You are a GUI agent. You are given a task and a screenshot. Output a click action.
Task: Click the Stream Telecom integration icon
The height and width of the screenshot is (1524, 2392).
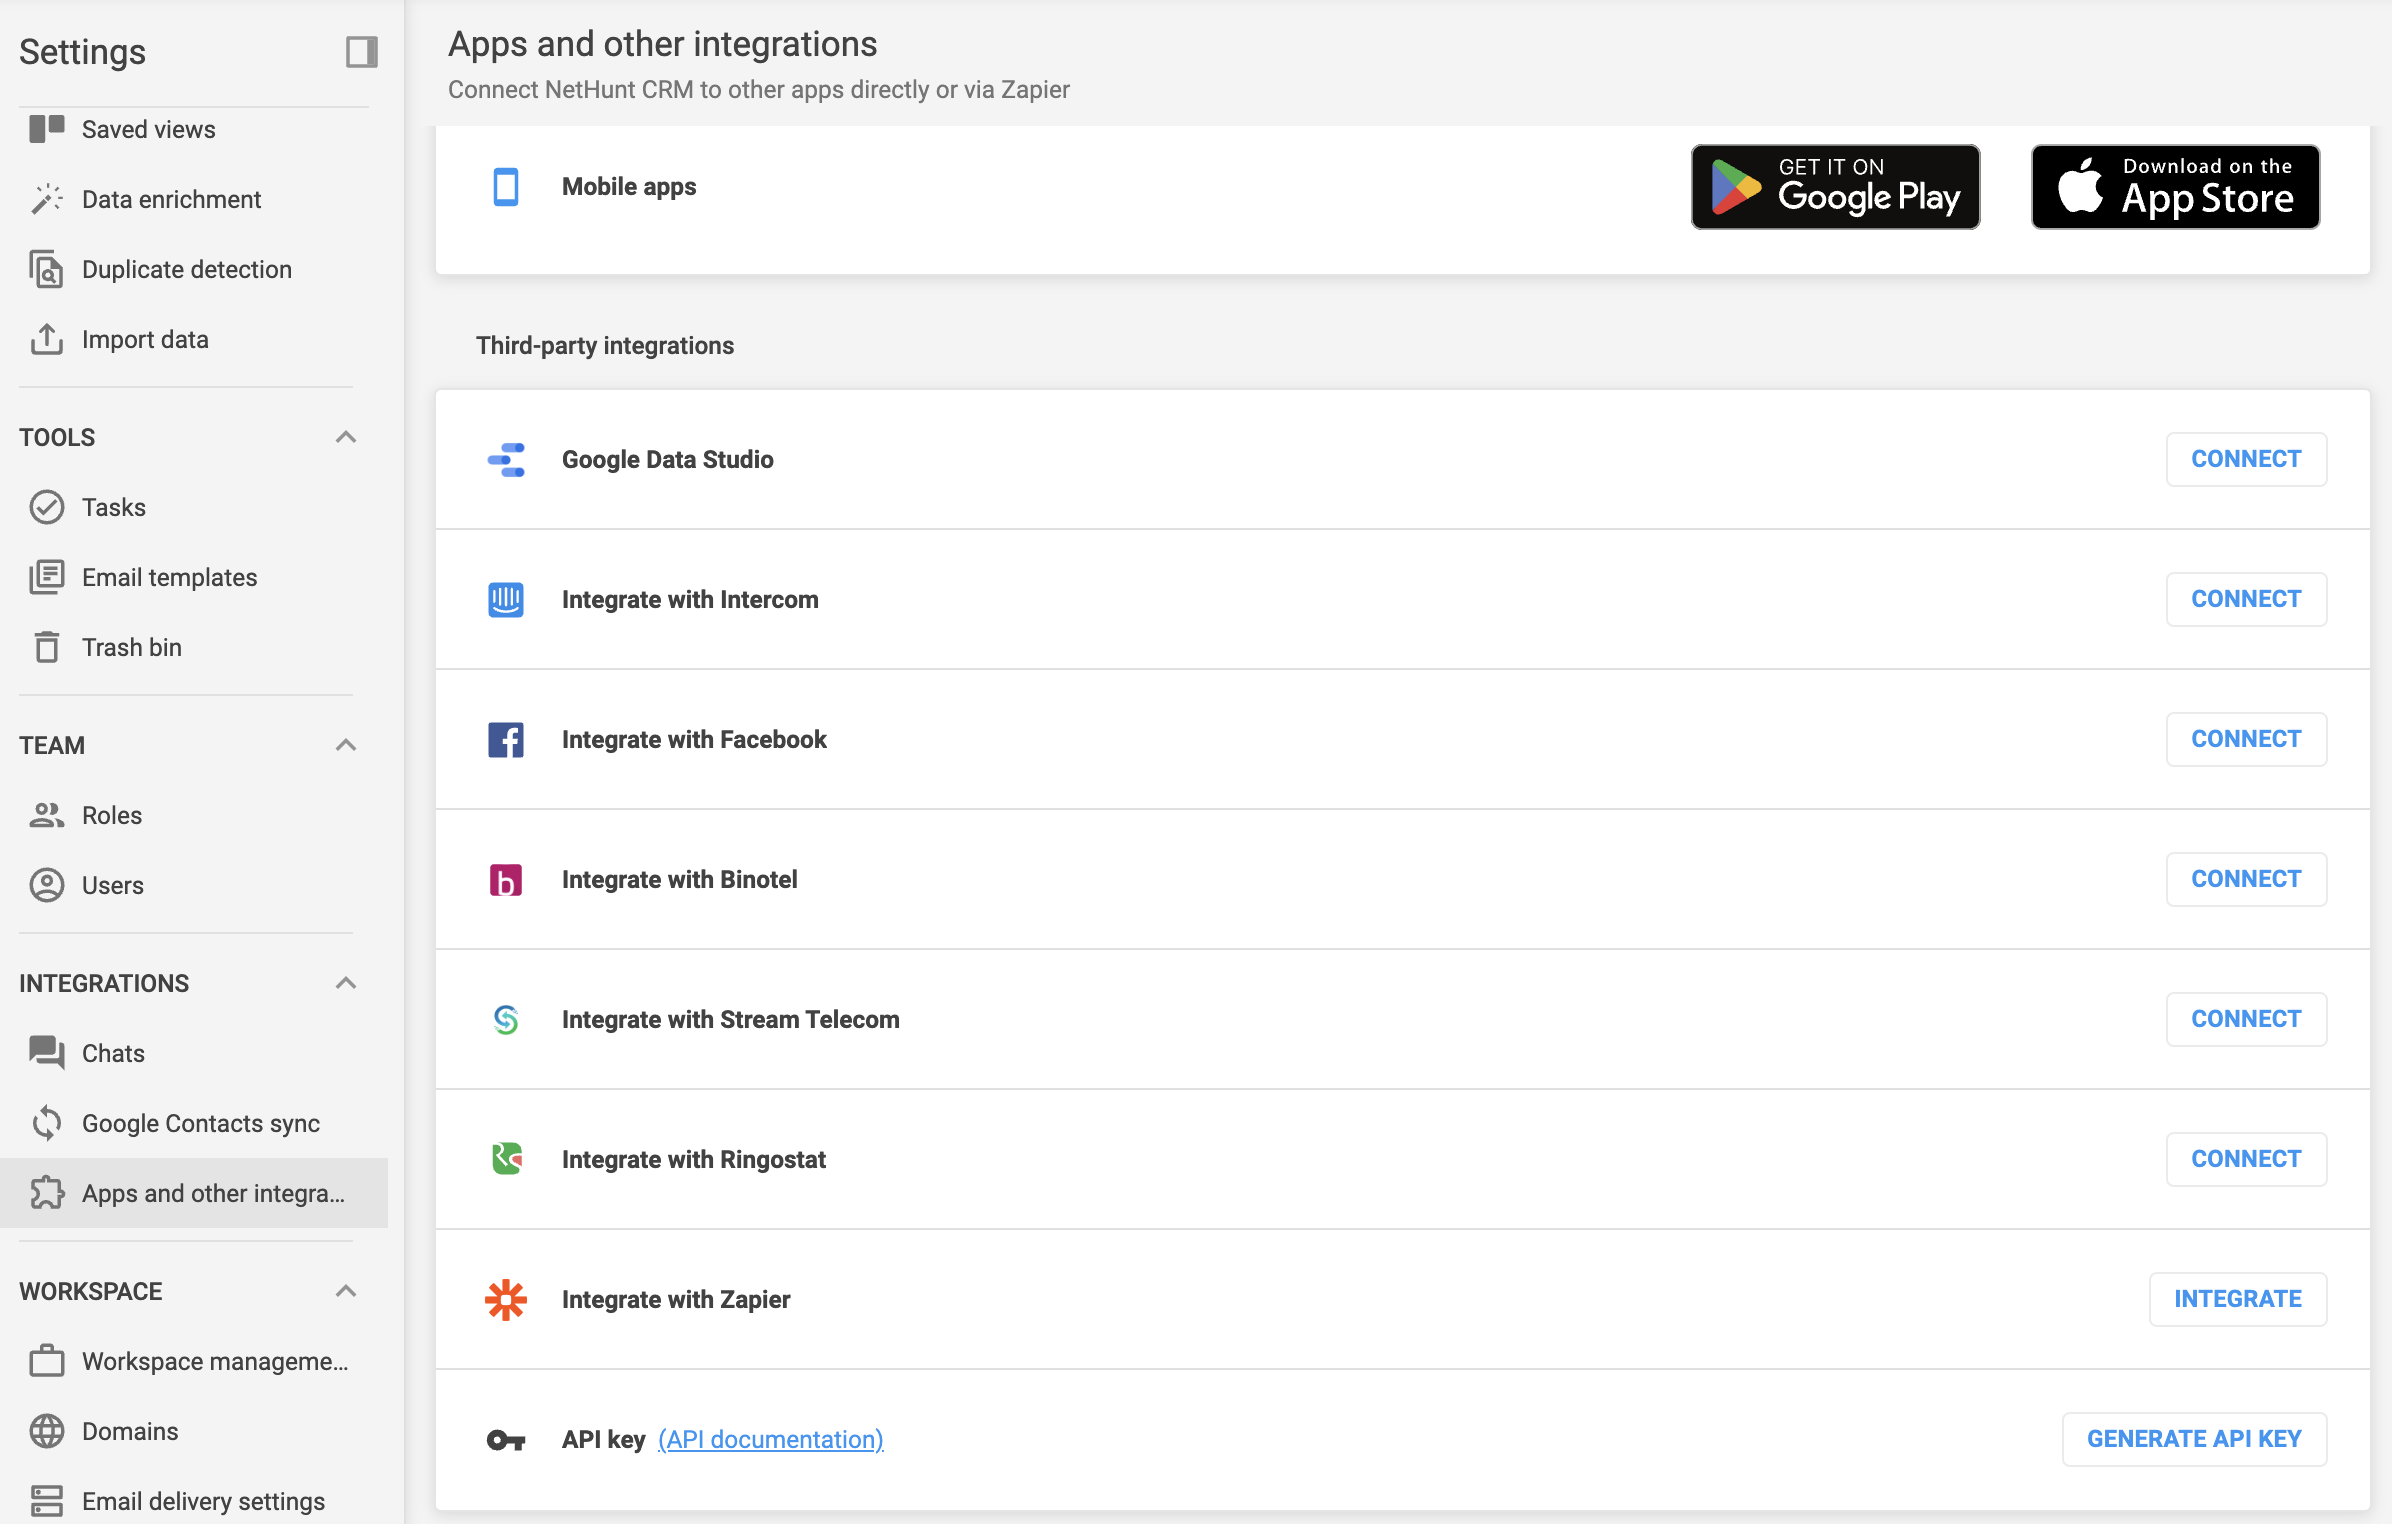tap(507, 1018)
